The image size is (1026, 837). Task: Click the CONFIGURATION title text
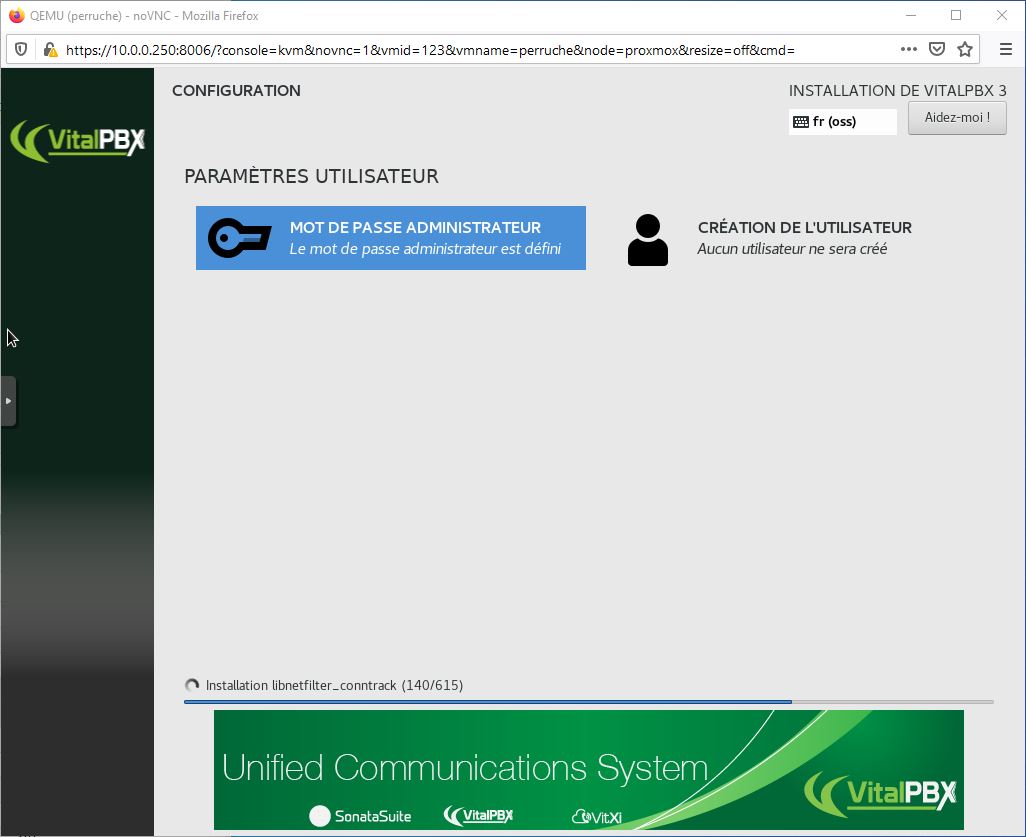236,90
